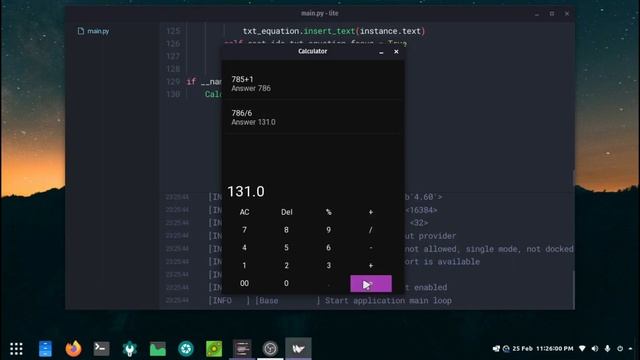This screenshot has width=640, height=360.
Task: Click the Calculator window title bar
Action: coord(313,51)
